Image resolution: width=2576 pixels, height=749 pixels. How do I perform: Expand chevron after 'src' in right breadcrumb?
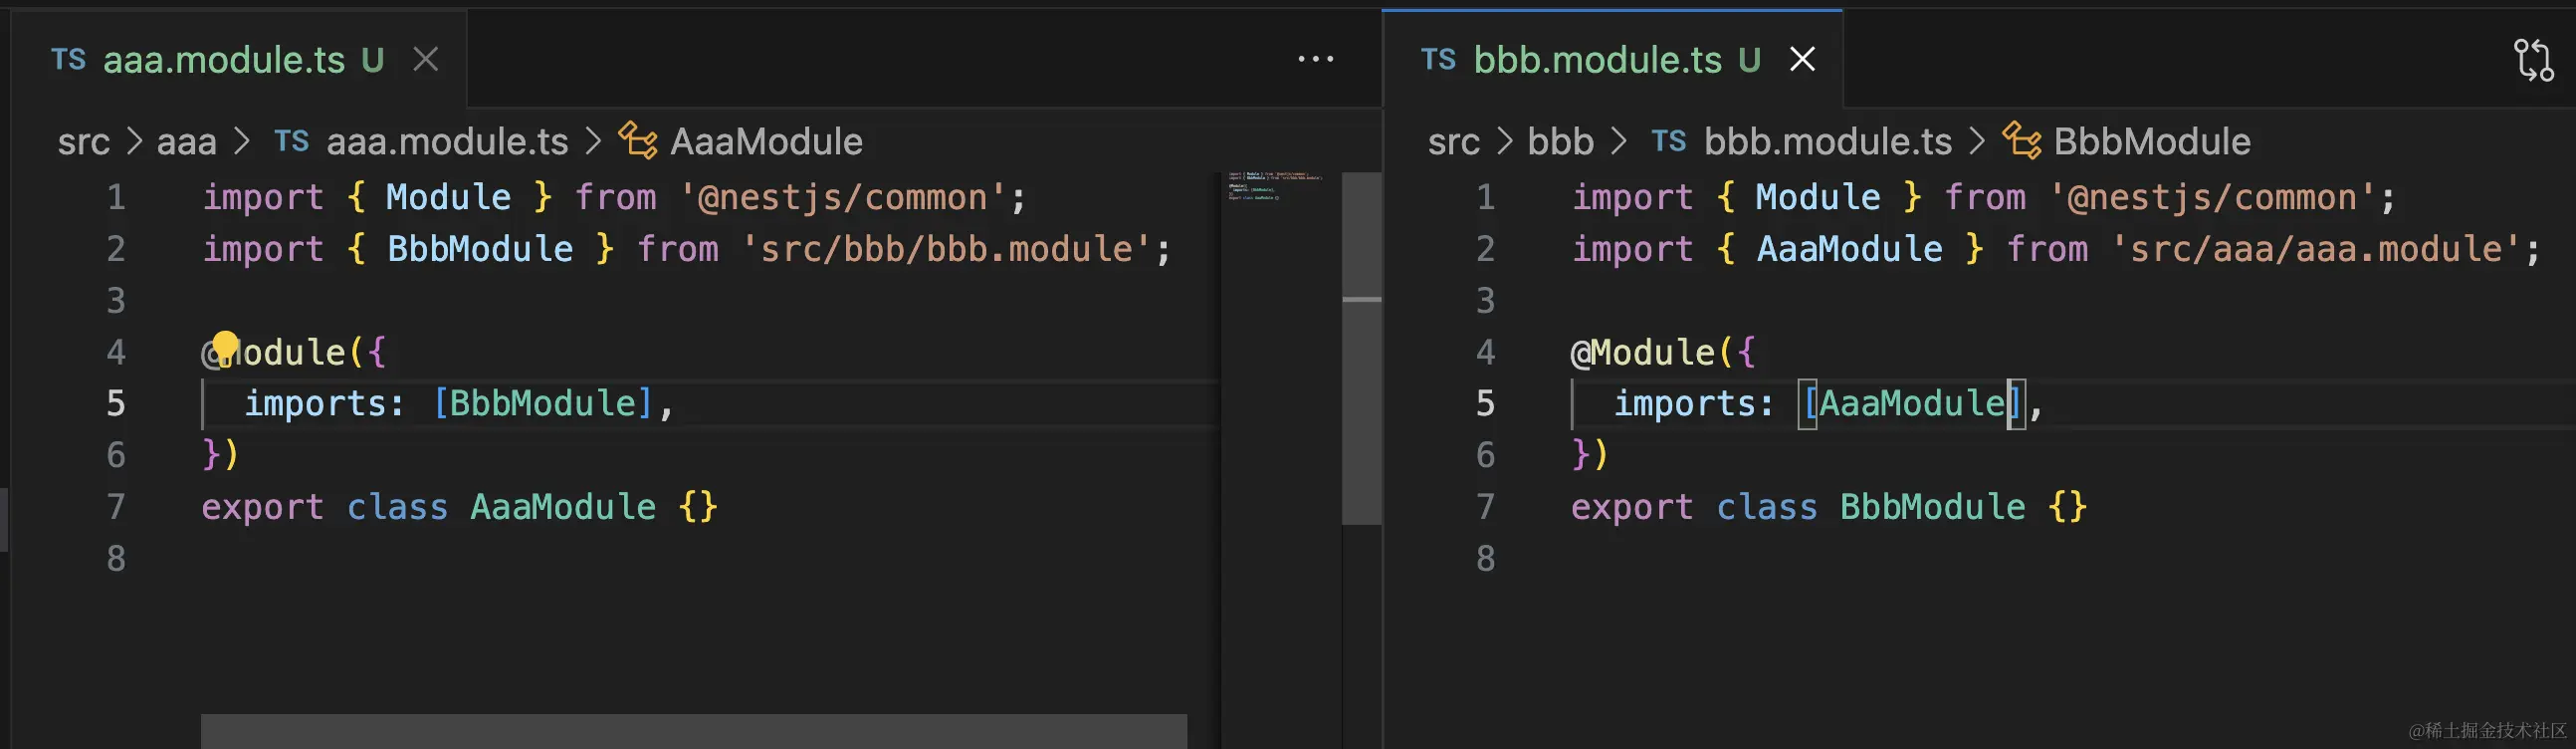pos(1504,141)
